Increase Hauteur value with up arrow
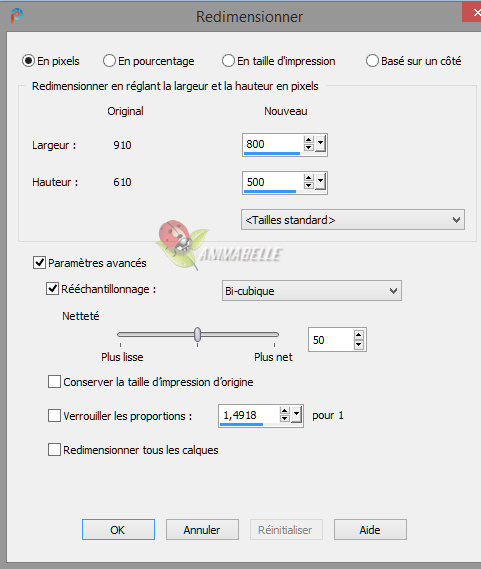The height and width of the screenshot is (569, 481). [x=309, y=178]
